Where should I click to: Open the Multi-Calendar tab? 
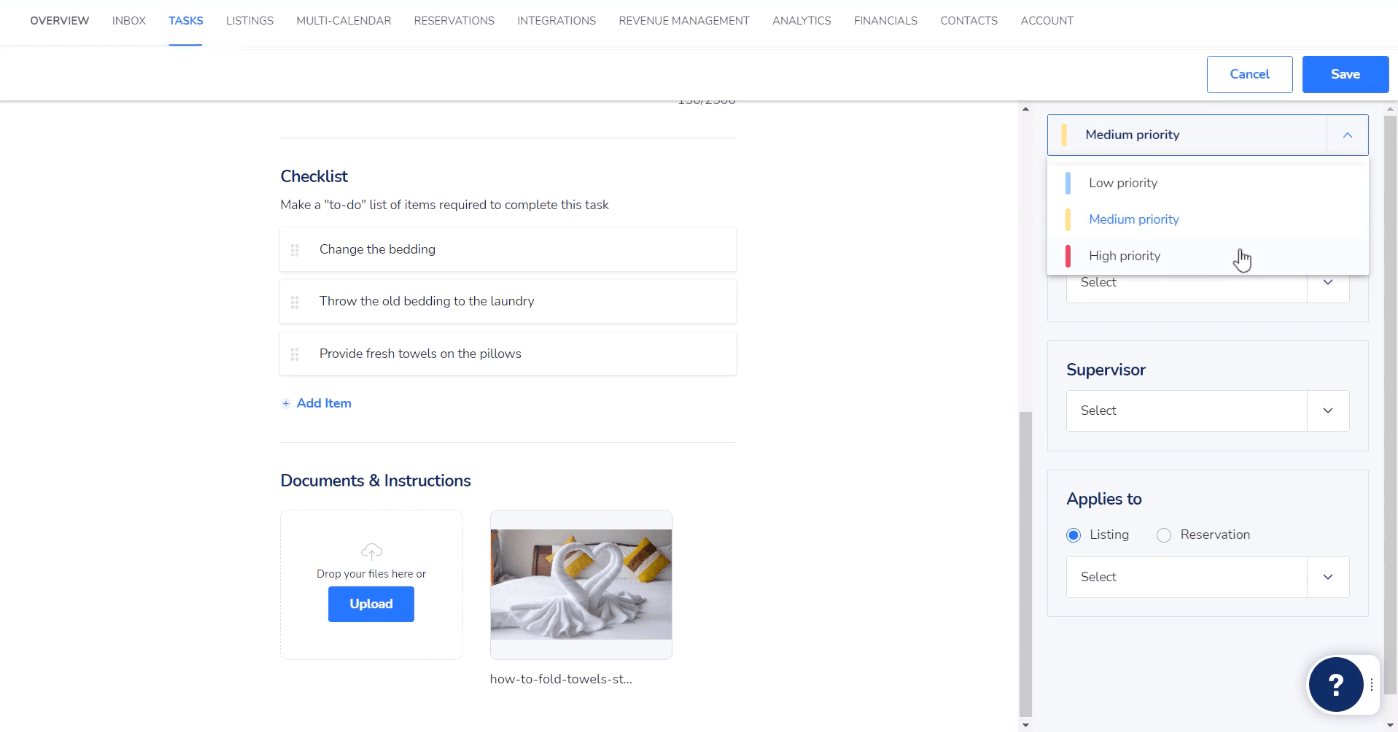[343, 21]
